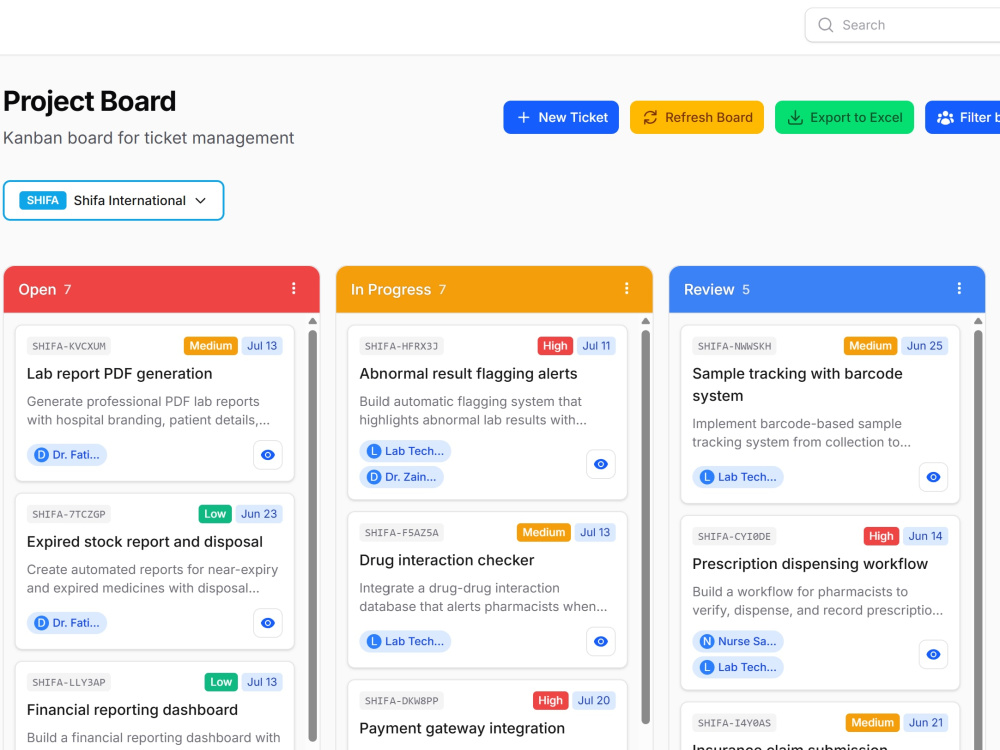Click Medium priority badge on SHIFA-F5AZ5A

[543, 533]
